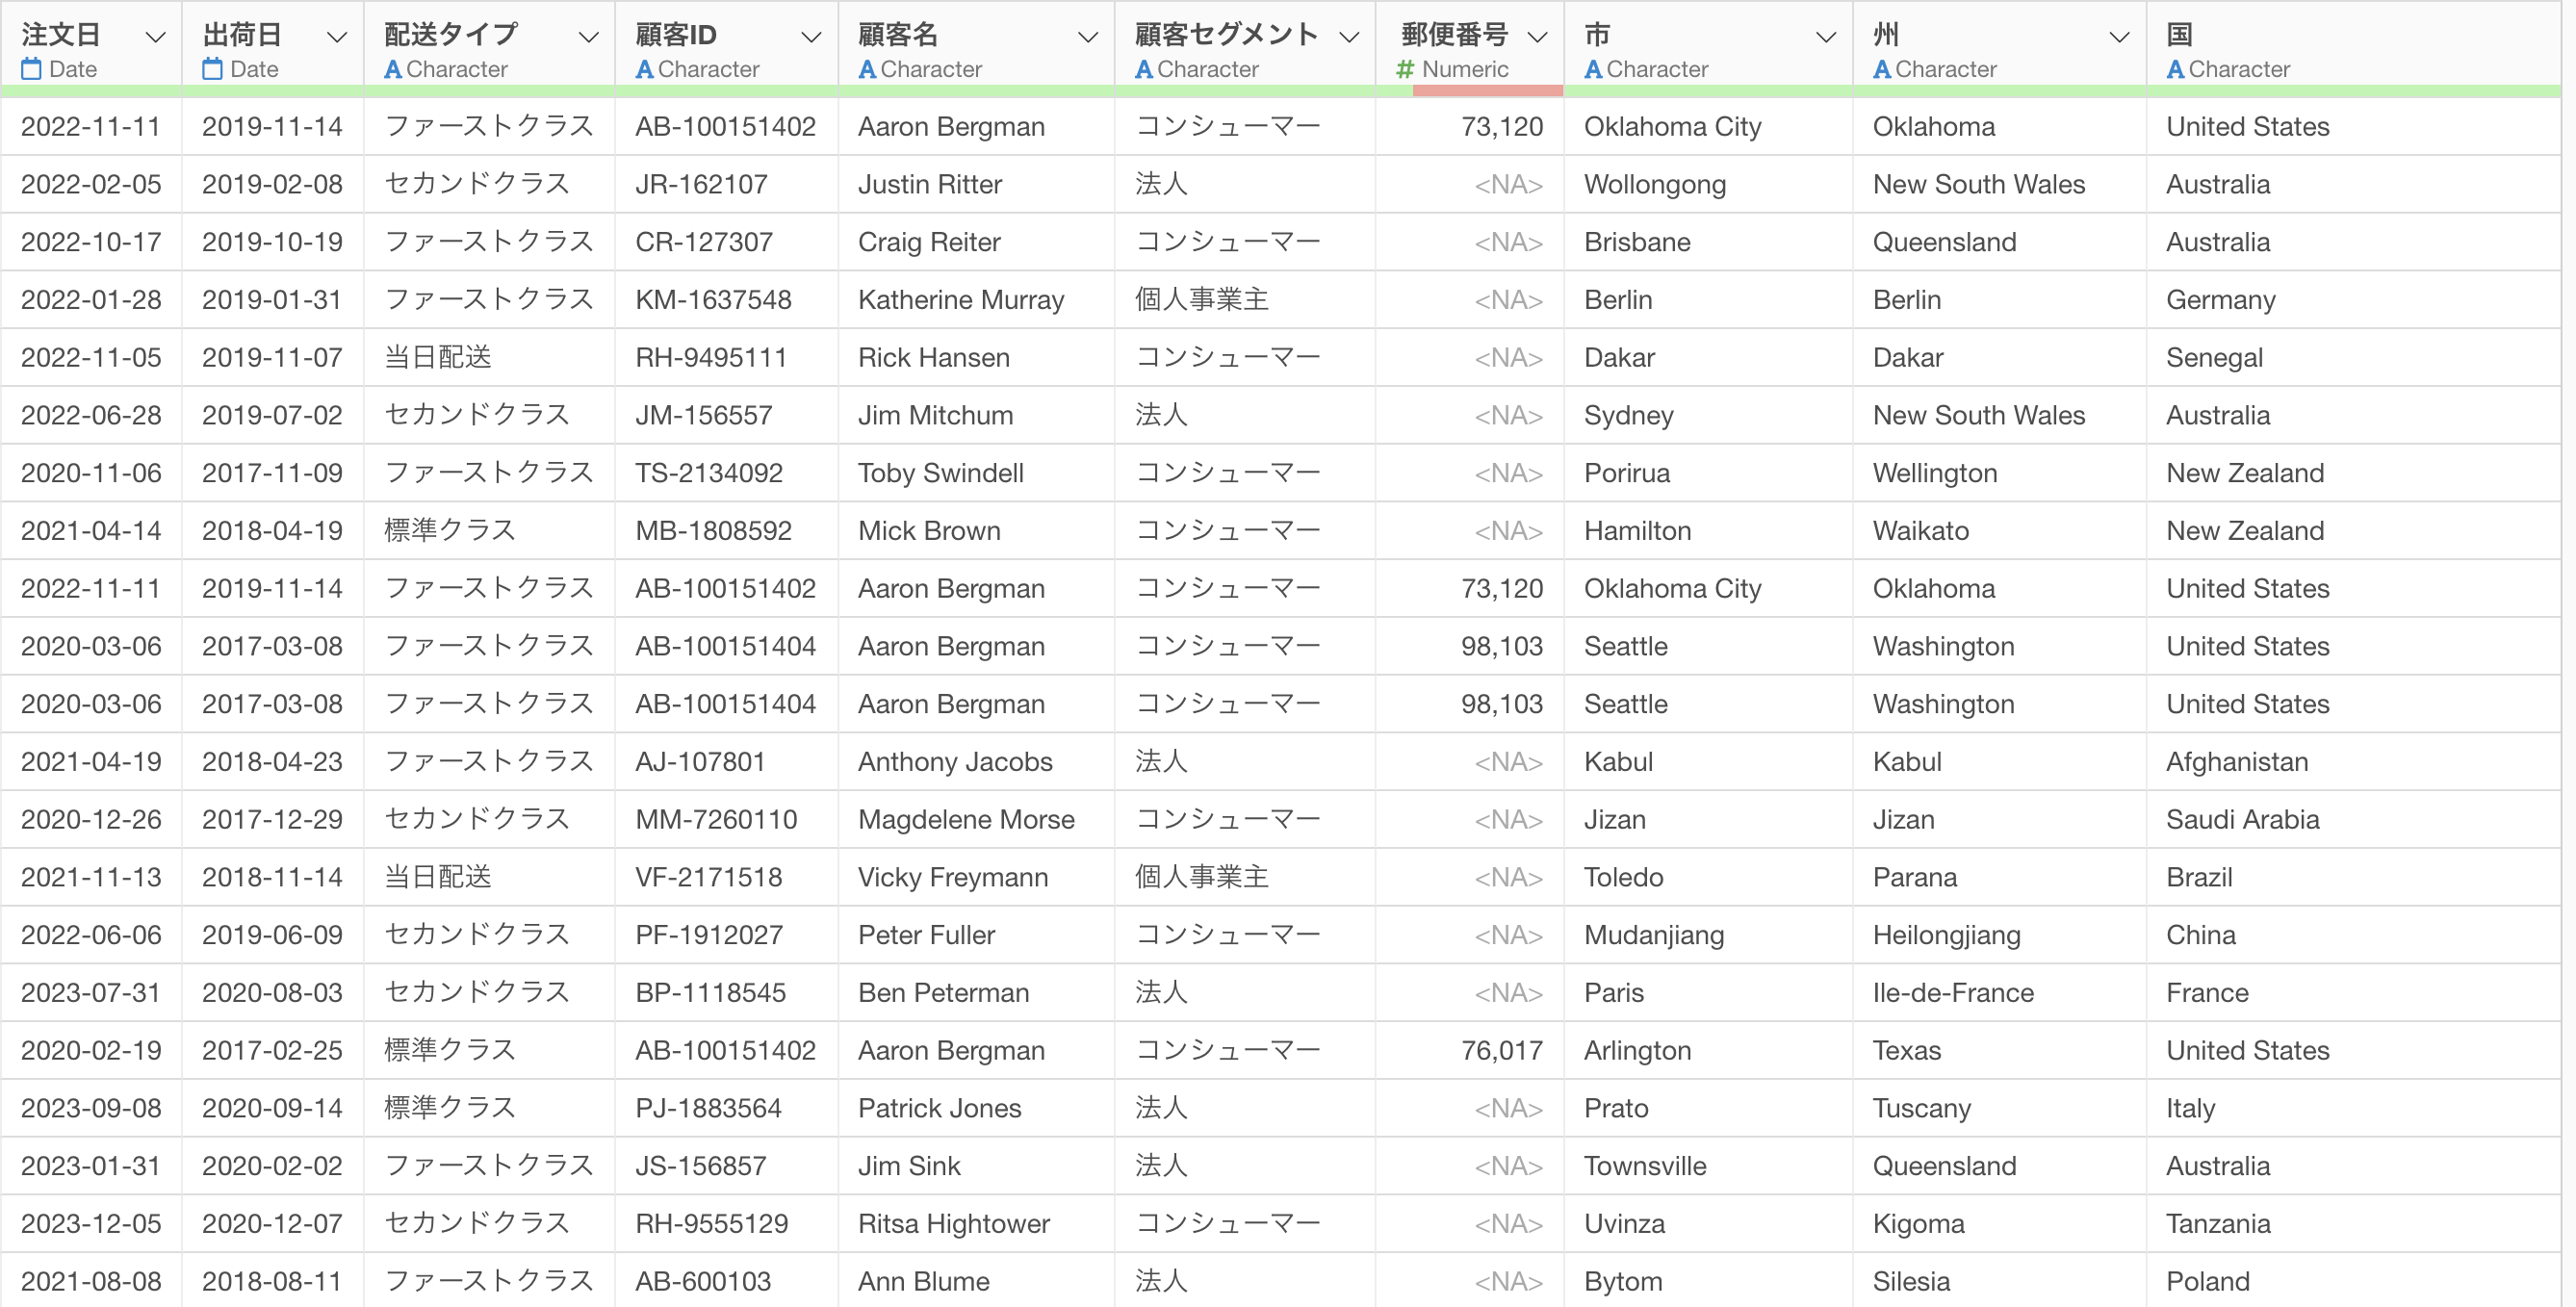Click the Katherine Murray customer name cell
Image resolution: width=2576 pixels, height=1307 pixels.
(961, 300)
